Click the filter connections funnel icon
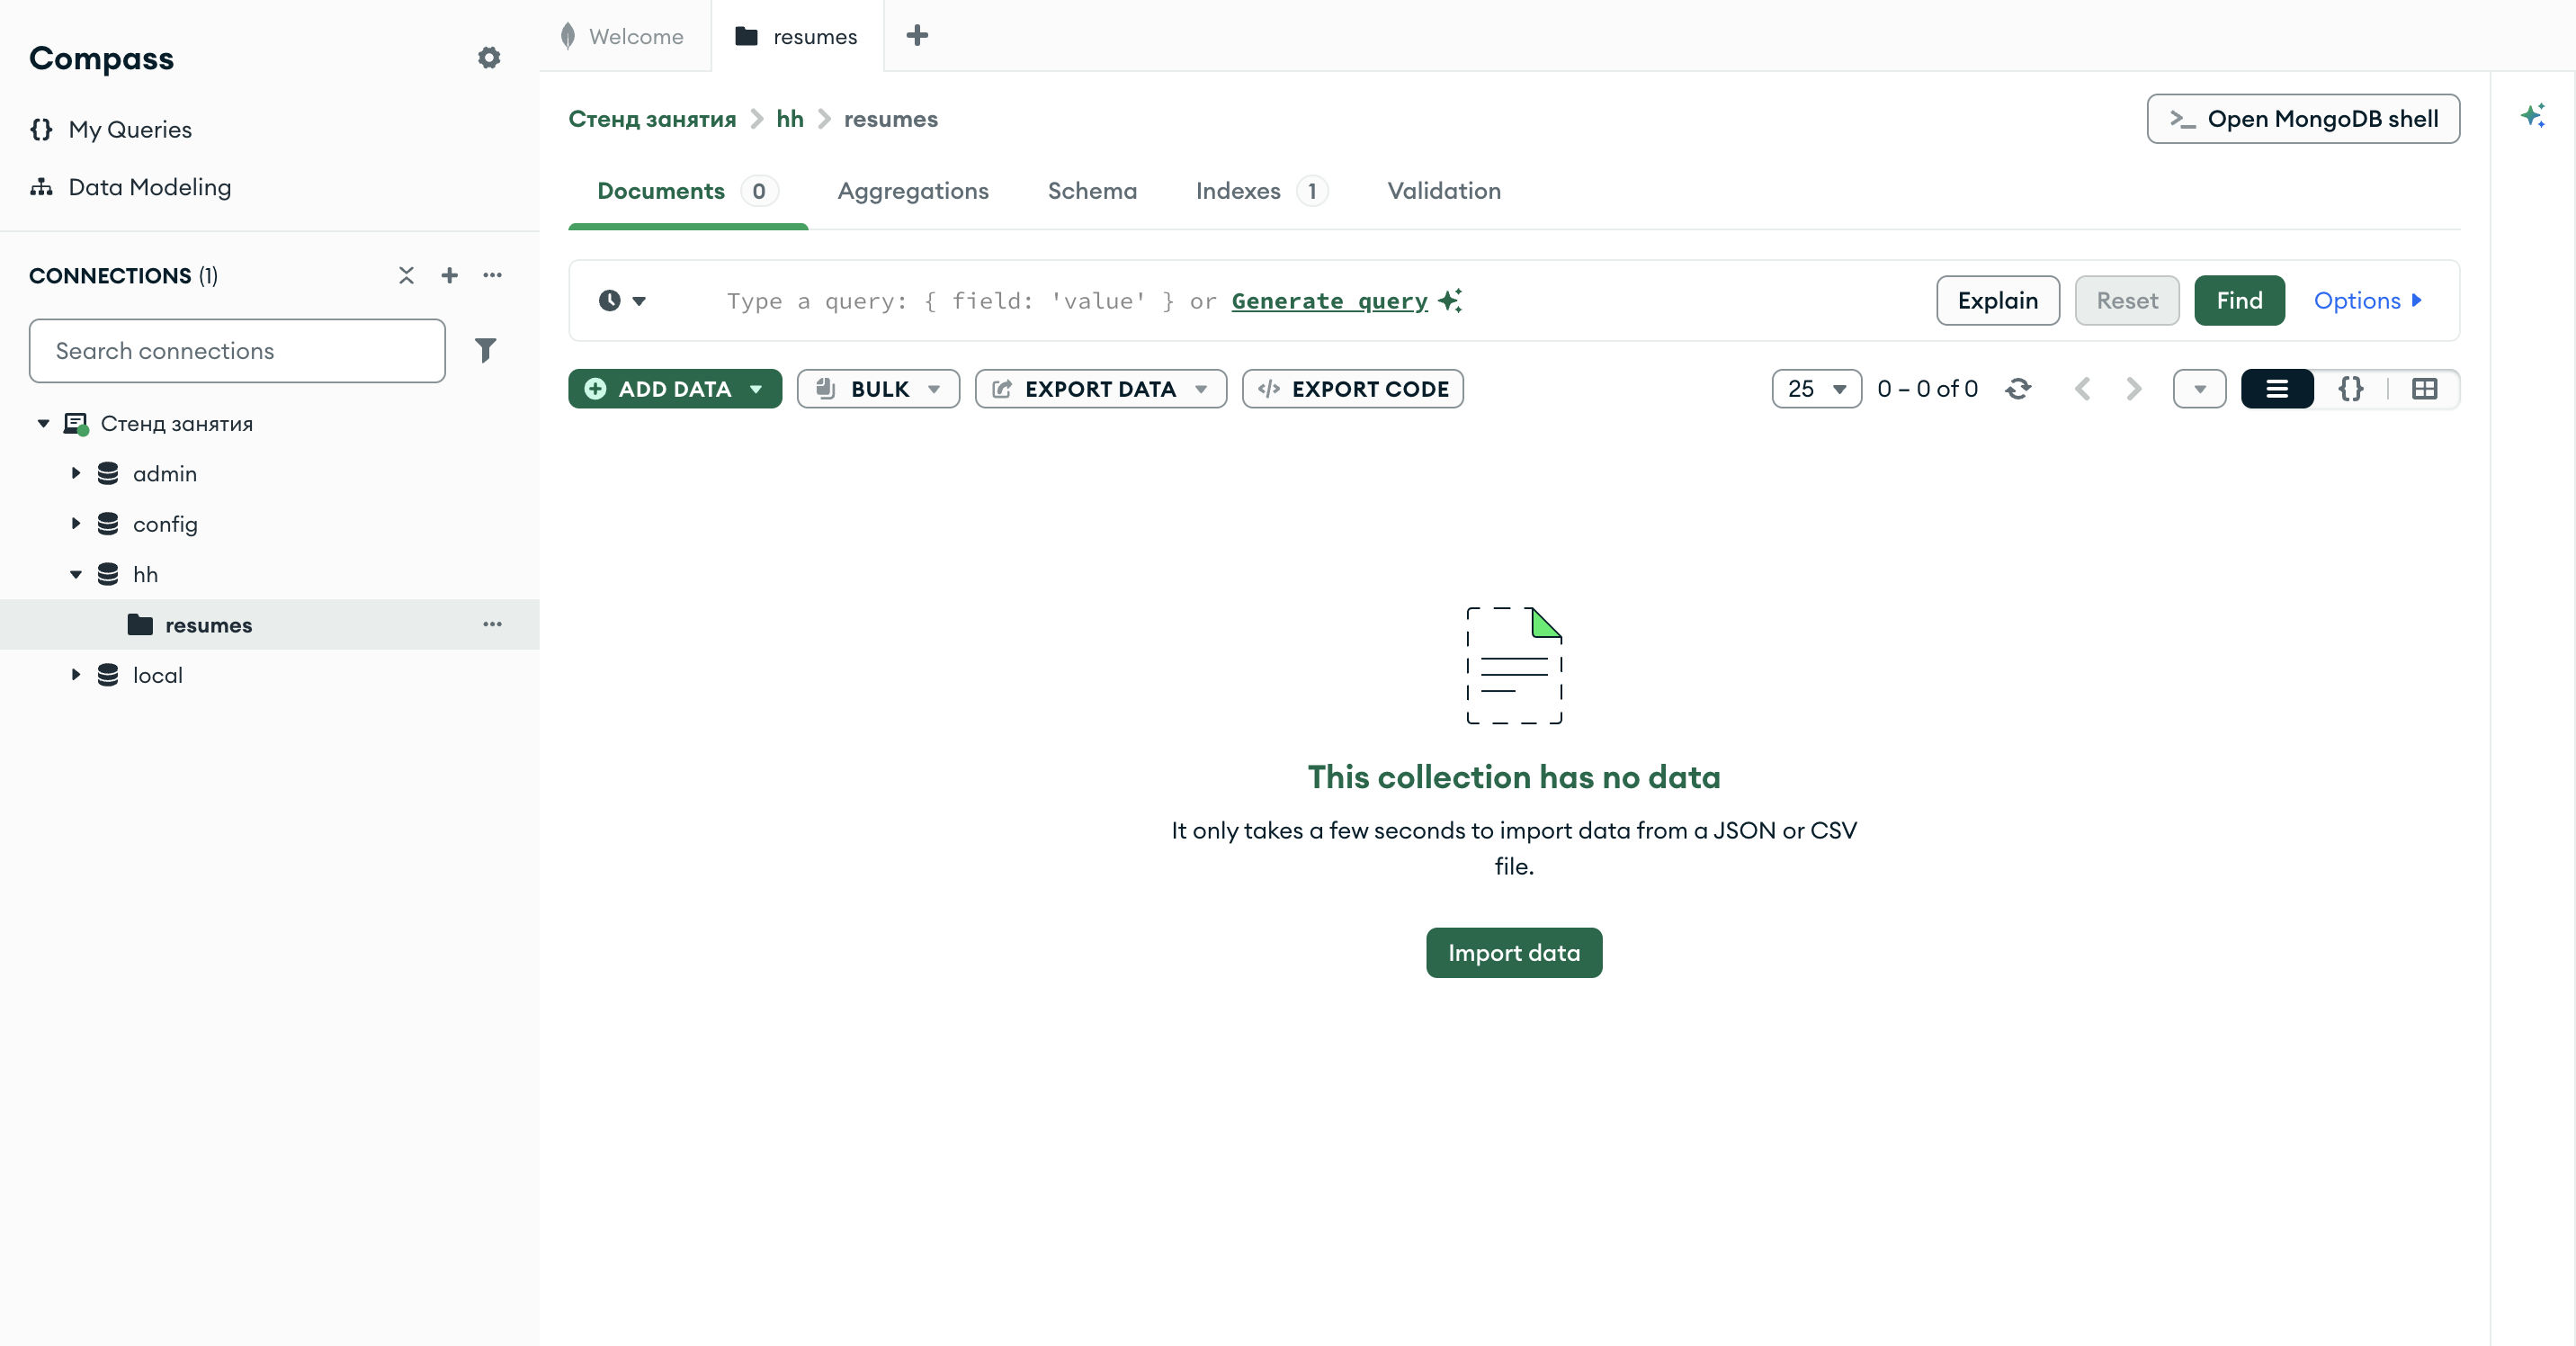 (485, 350)
